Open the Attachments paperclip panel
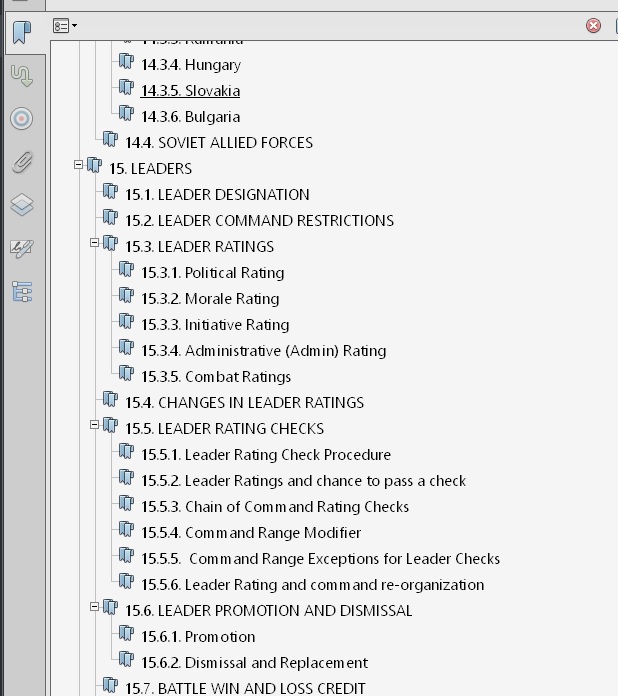The image size is (618, 696). coord(22,162)
